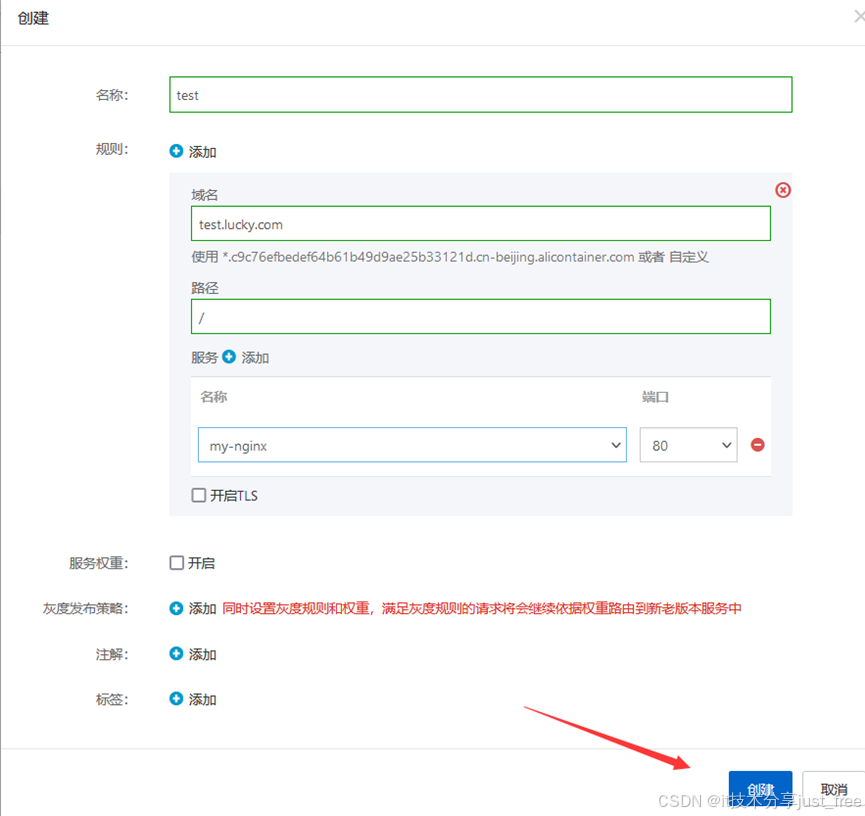The height and width of the screenshot is (816, 865).
Task: Remove the rule with the red X icon
Action: [783, 190]
